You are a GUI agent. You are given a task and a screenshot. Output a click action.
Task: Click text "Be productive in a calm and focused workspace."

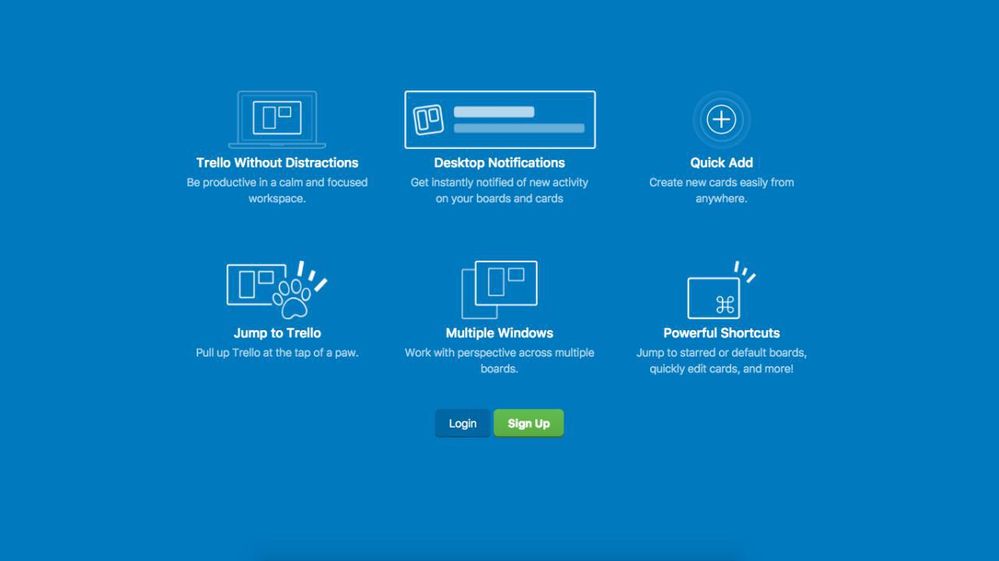tap(277, 190)
